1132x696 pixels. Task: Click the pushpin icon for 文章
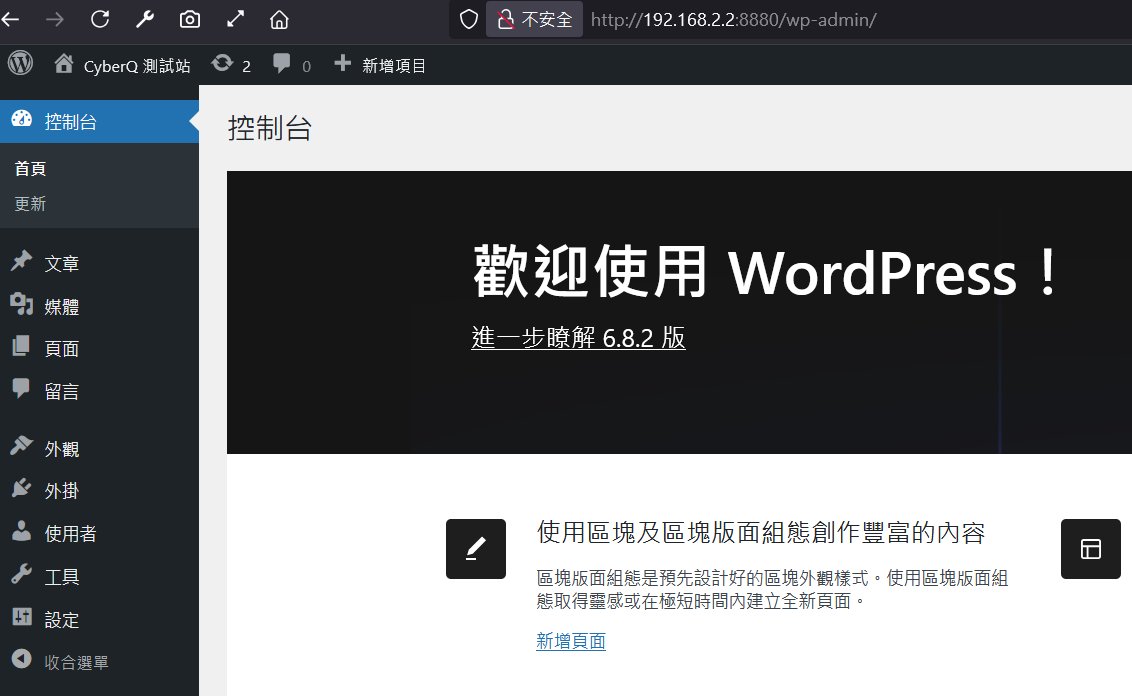22,261
